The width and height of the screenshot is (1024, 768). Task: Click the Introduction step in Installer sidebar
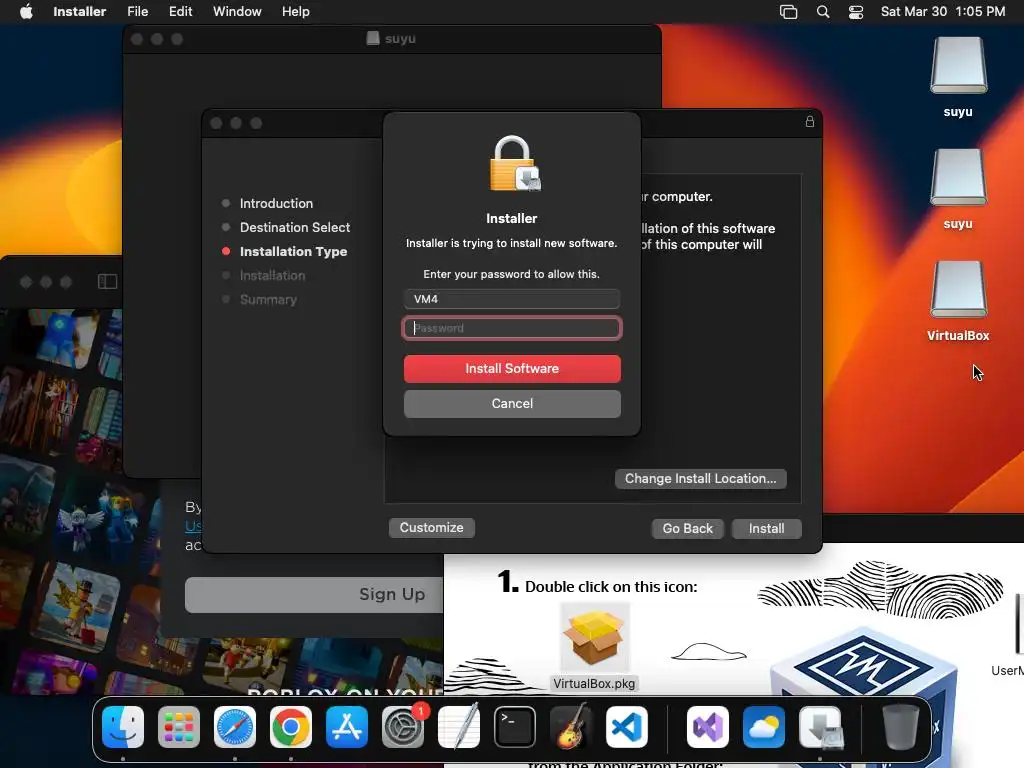tap(276, 203)
